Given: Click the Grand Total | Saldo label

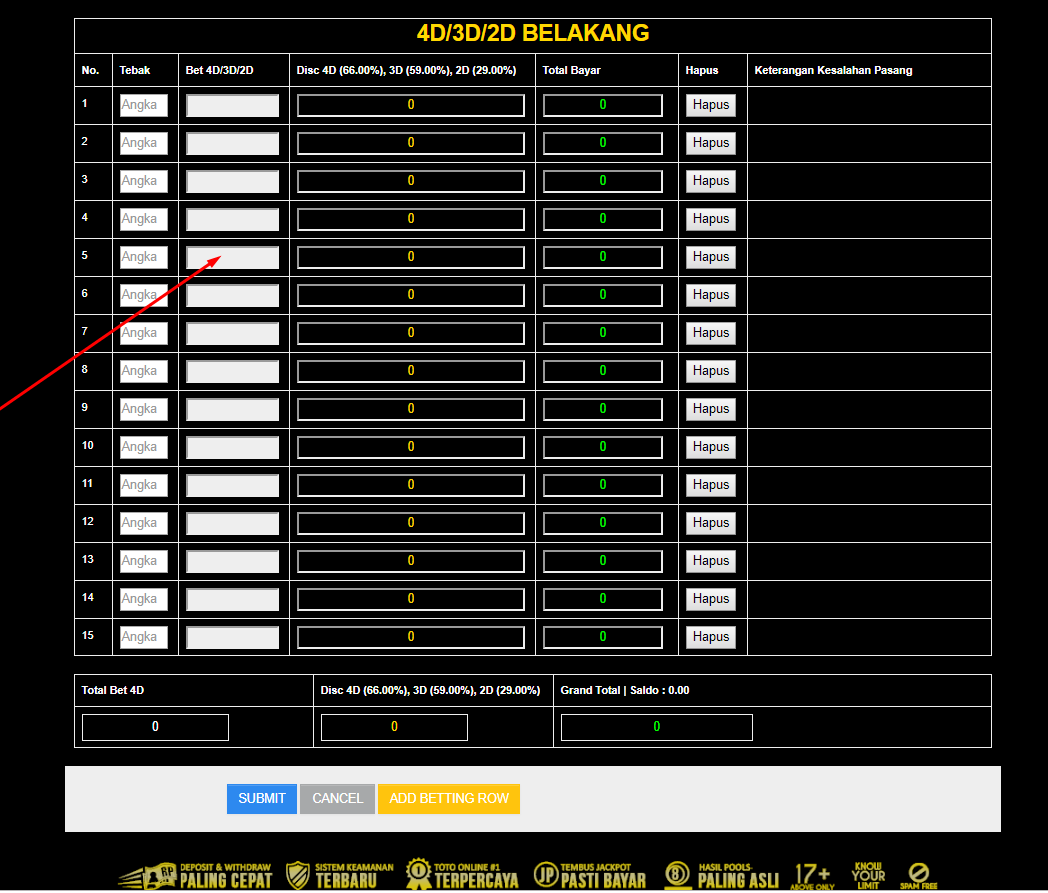Looking at the screenshot, I should pos(625,690).
